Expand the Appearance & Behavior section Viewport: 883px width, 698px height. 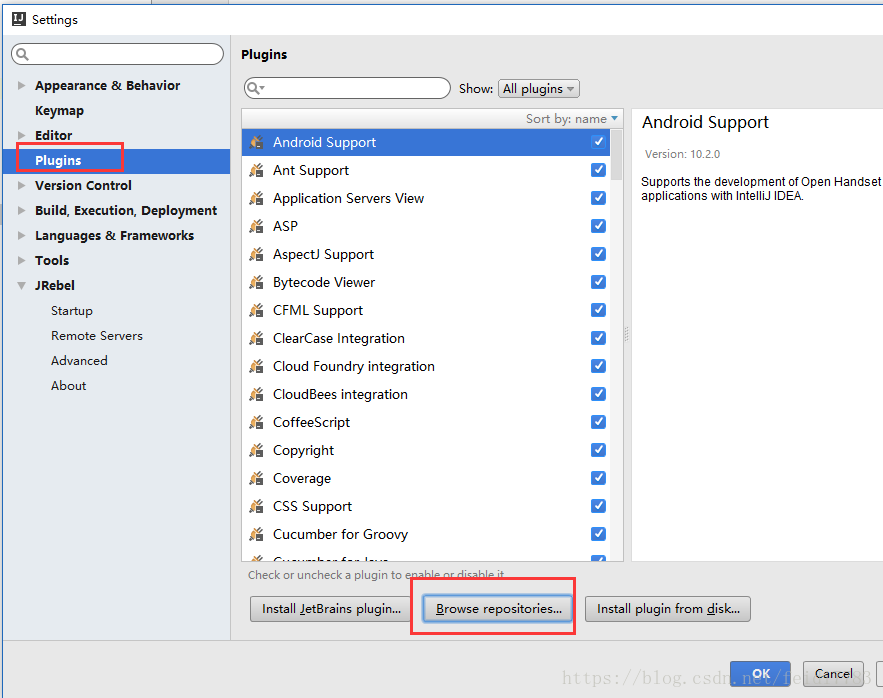pyautogui.click(x=22, y=86)
